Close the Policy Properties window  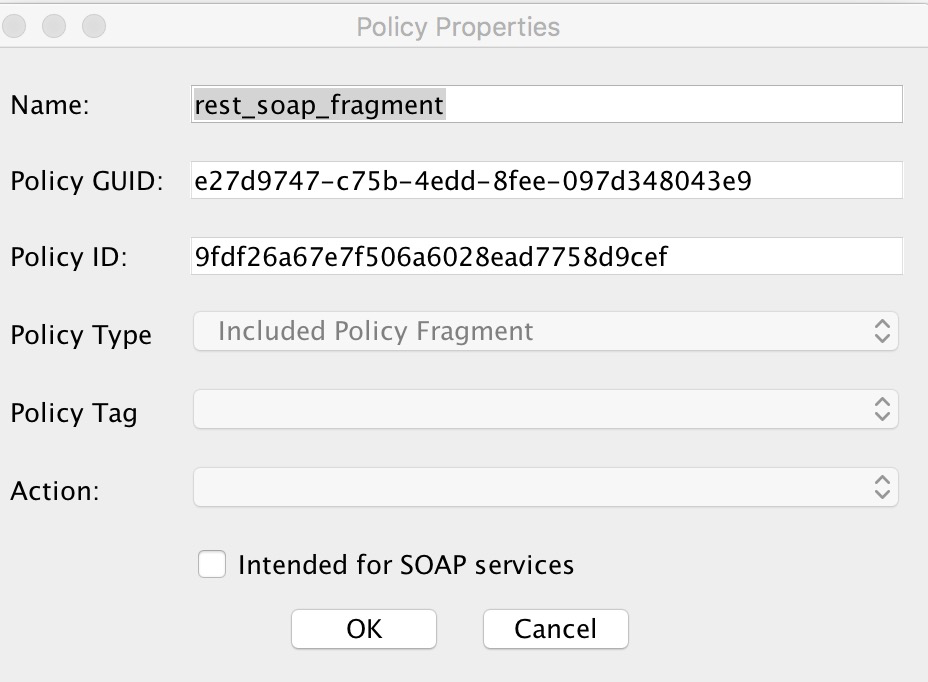coord(14,26)
